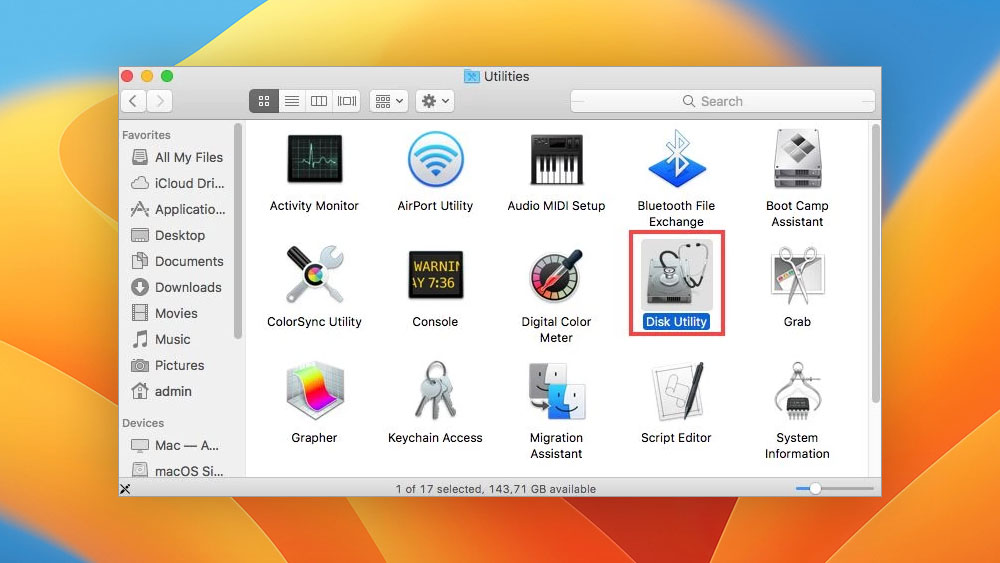
Task: Select the Audio MIDI Setup piano icon
Action: pos(556,159)
